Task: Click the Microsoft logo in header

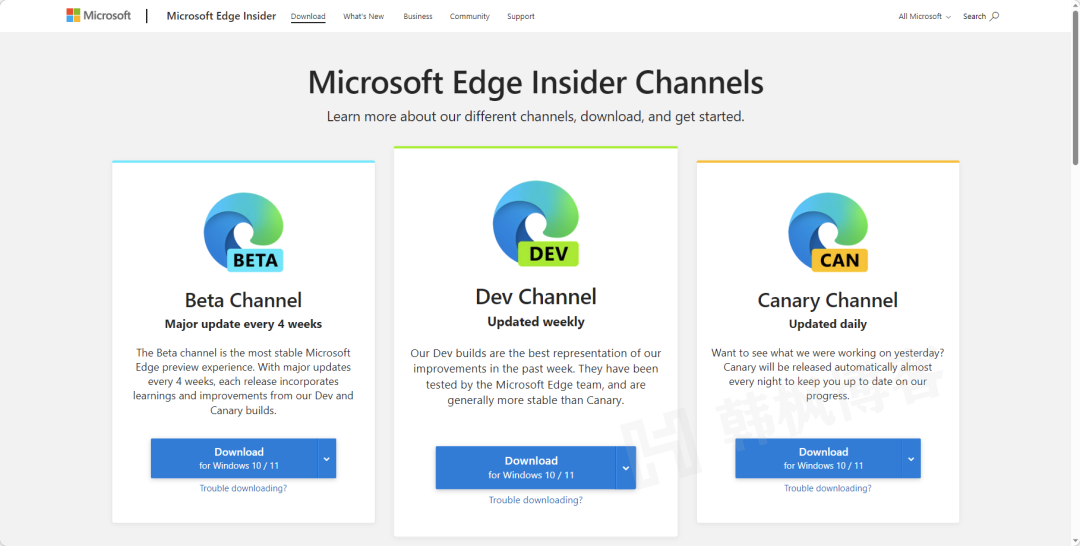Action: [x=99, y=16]
